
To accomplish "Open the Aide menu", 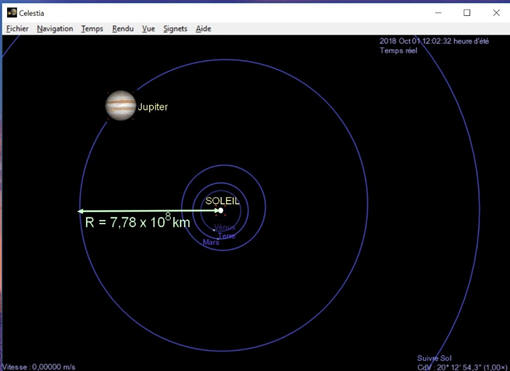I will click(x=203, y=29).
